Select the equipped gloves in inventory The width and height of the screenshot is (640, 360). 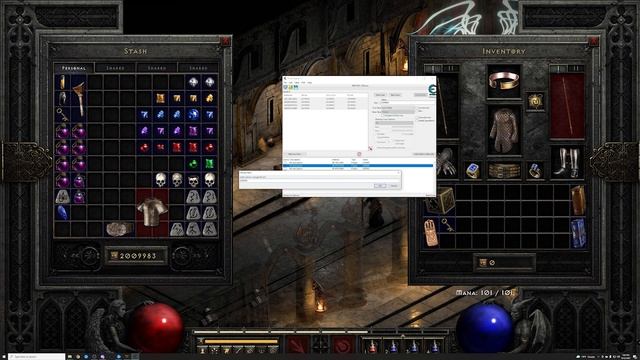tap(447, 162)
